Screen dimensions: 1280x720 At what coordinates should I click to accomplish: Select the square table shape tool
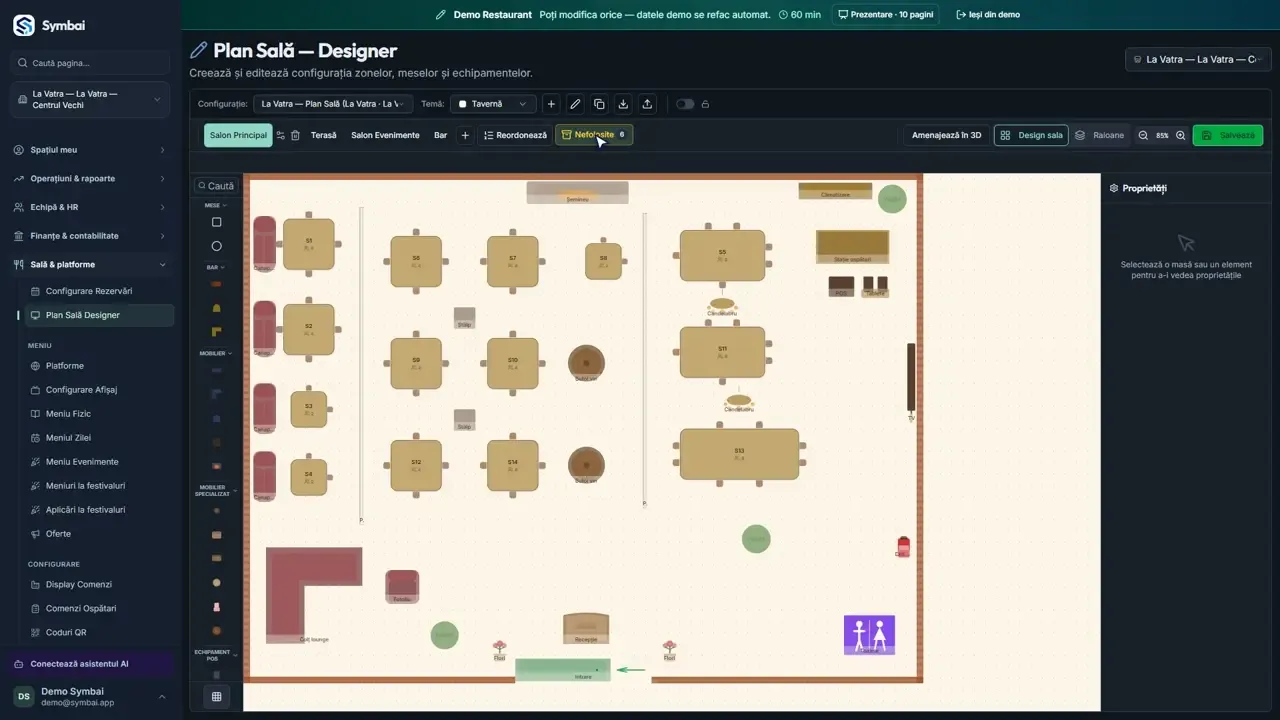pos(216,222)
